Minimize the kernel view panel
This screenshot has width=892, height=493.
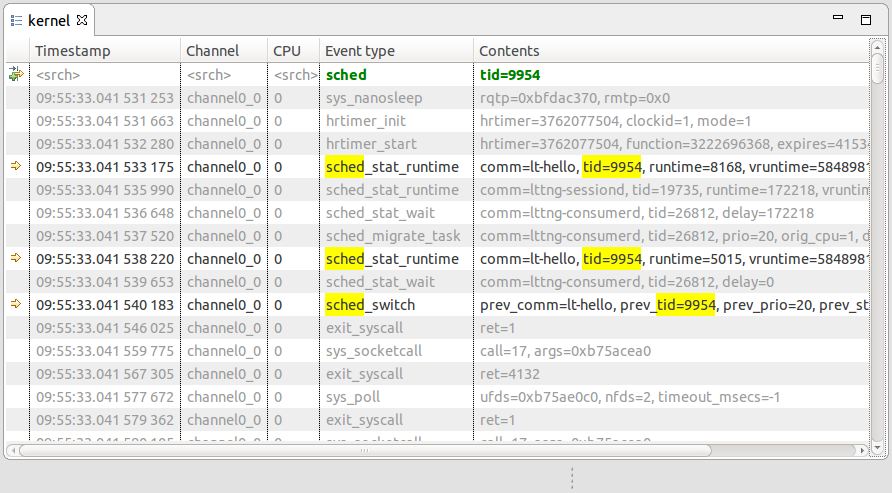point(839,19)
